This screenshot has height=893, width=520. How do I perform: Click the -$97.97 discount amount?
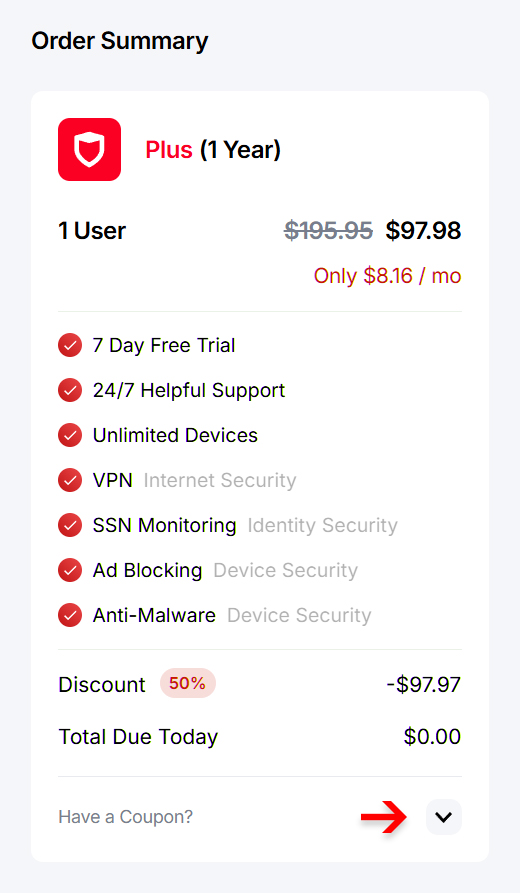(x=423, y=685)
